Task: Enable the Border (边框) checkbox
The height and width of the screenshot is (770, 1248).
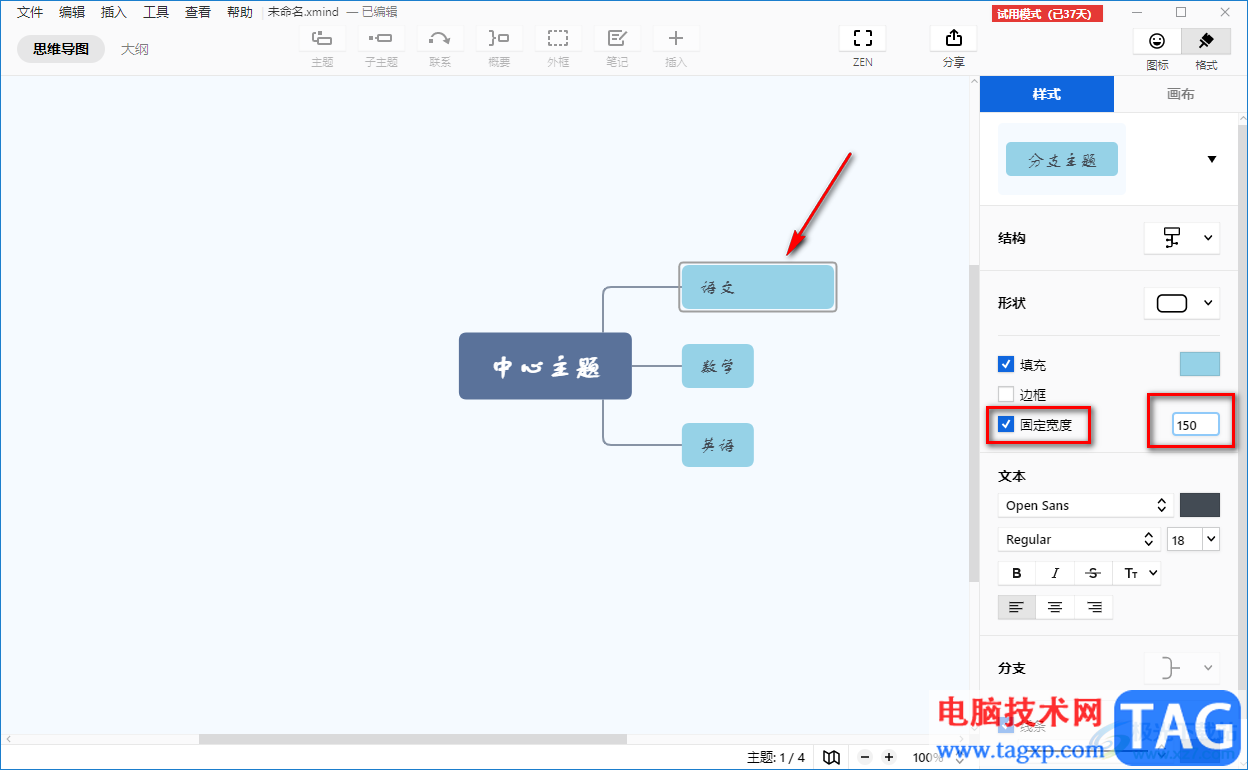Action: click(1007, 394)
